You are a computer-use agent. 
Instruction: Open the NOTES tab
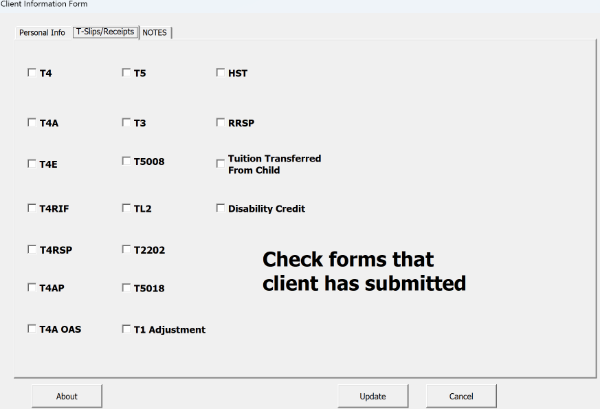(155, 32)
